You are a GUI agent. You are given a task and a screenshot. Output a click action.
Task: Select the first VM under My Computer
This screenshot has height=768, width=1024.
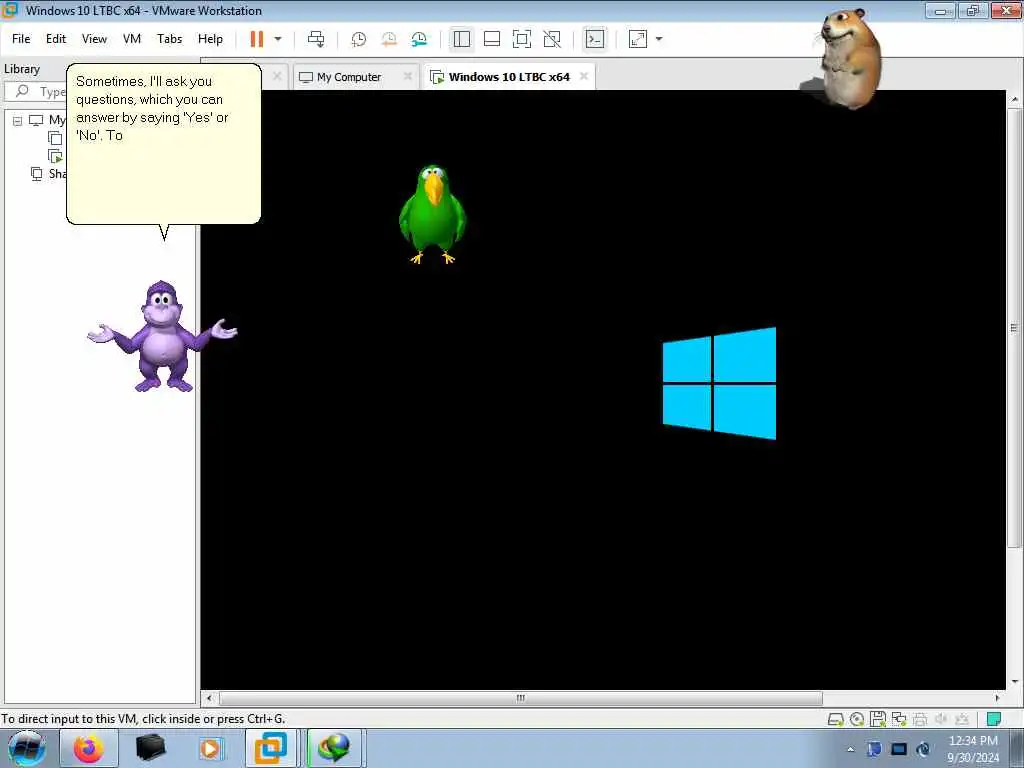click(56, 138)
